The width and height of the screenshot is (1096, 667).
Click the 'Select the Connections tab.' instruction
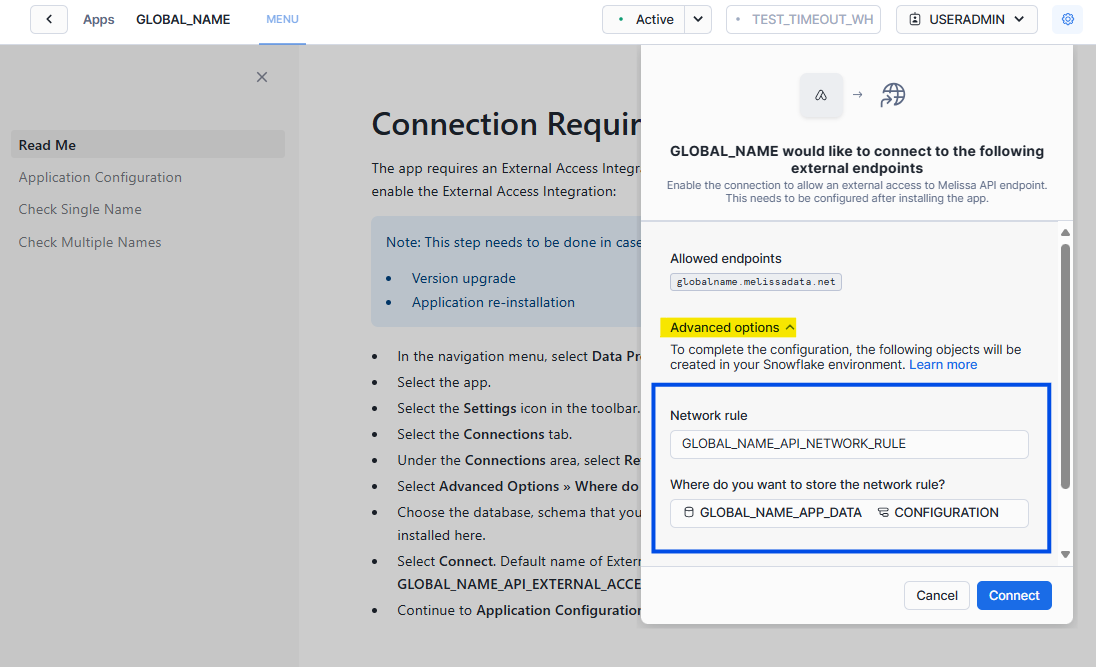click(x=484, y=434)
